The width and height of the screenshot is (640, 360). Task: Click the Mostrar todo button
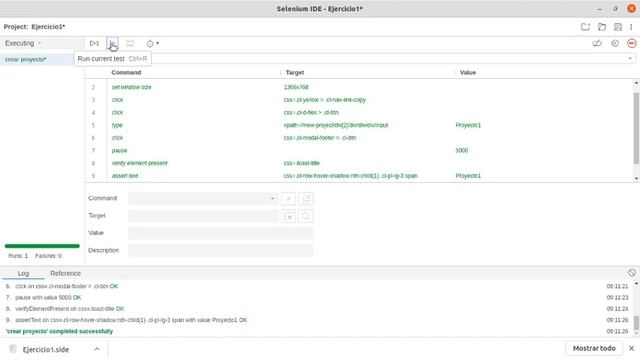[x=594, y=348]
